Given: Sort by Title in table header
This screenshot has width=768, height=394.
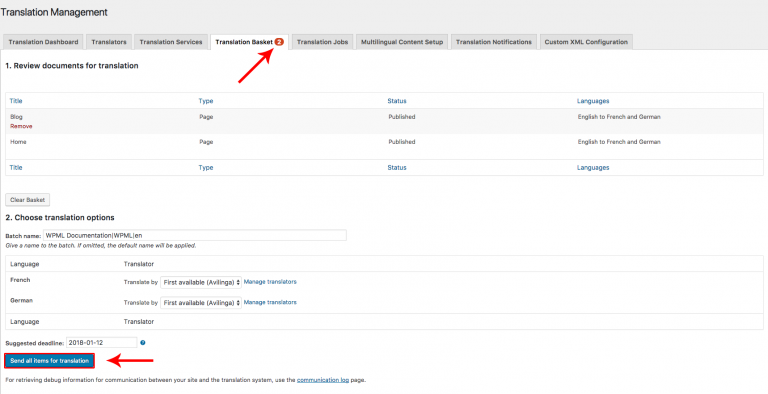Looking at the screenshot, I should coord(16,101).
